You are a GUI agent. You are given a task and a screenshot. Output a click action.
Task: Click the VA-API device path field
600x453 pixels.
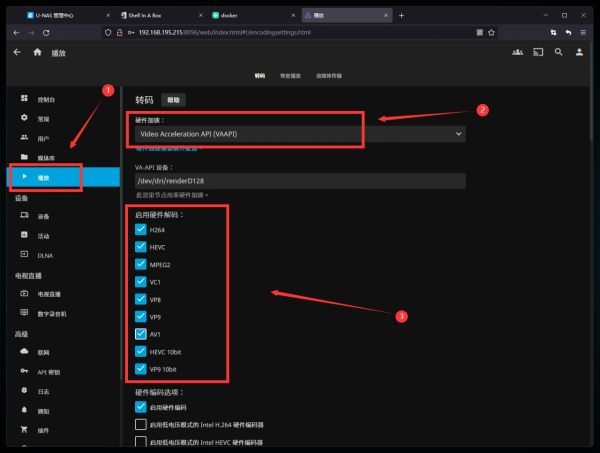(300, 181)
